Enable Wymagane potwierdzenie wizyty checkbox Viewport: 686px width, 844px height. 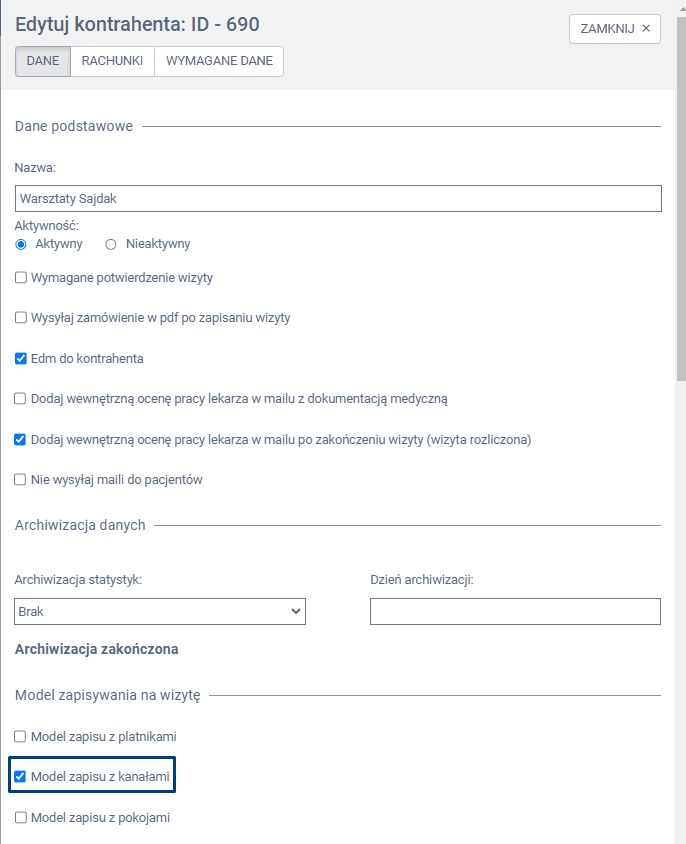(21, 277)
